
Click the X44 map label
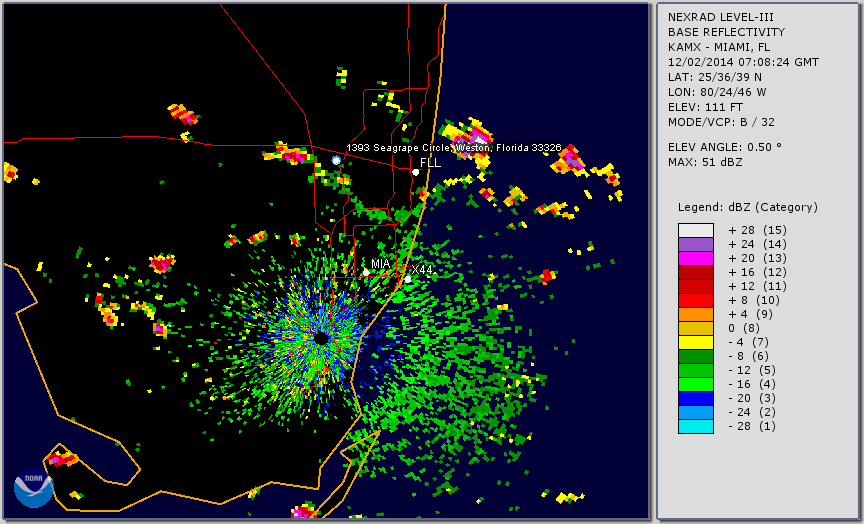pos(422,269)
